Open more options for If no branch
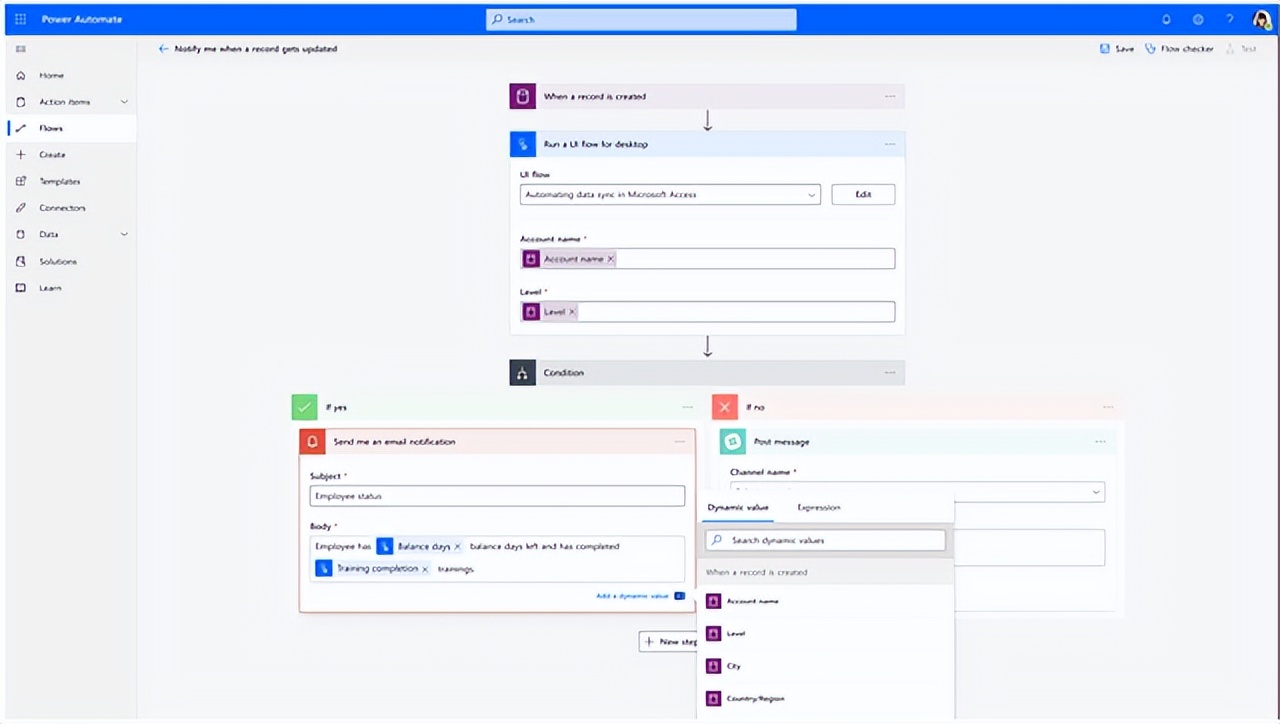The image size is (1280, 724). point(1108,407)
